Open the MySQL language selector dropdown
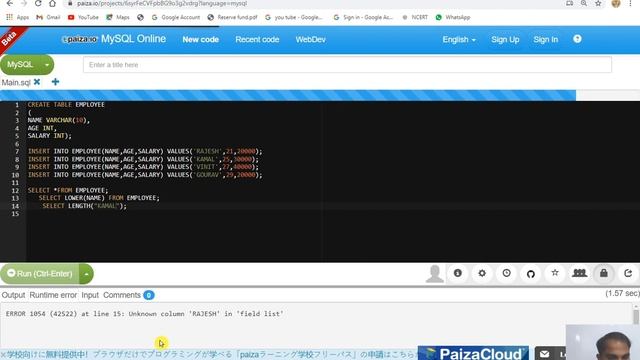640x360 pixels. click(27, 64)
